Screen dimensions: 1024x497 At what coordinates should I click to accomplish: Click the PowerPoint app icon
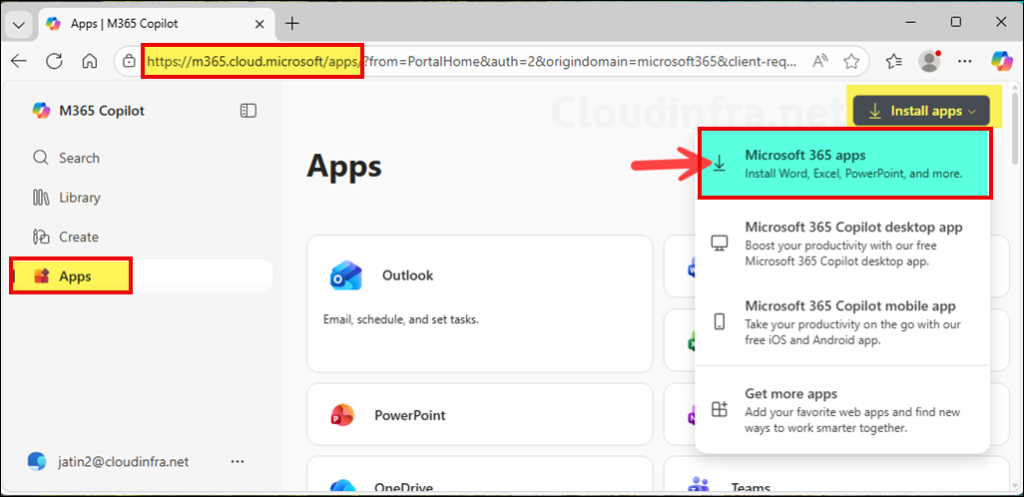[x=342, y=415]
